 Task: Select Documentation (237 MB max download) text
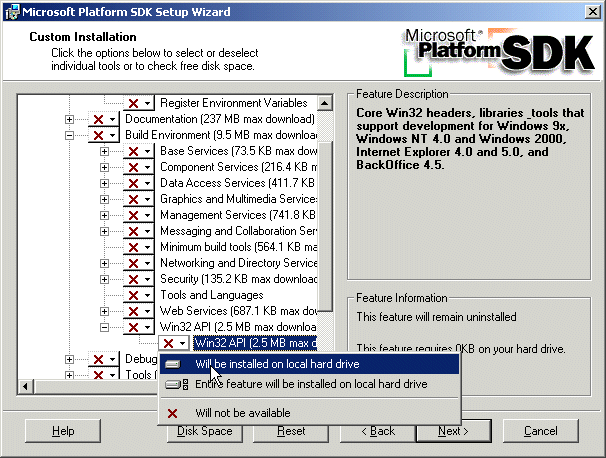point(220,119)
